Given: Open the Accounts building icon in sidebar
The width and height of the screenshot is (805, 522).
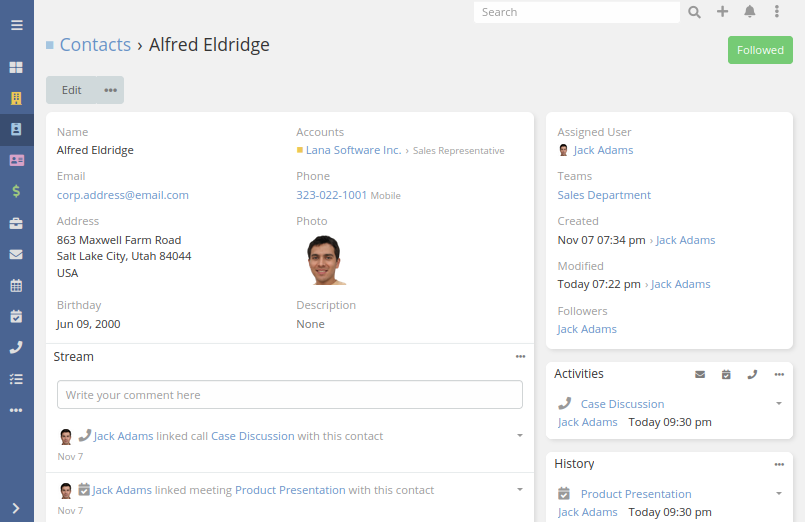Looking at the screenshot, I should (16, 98).
